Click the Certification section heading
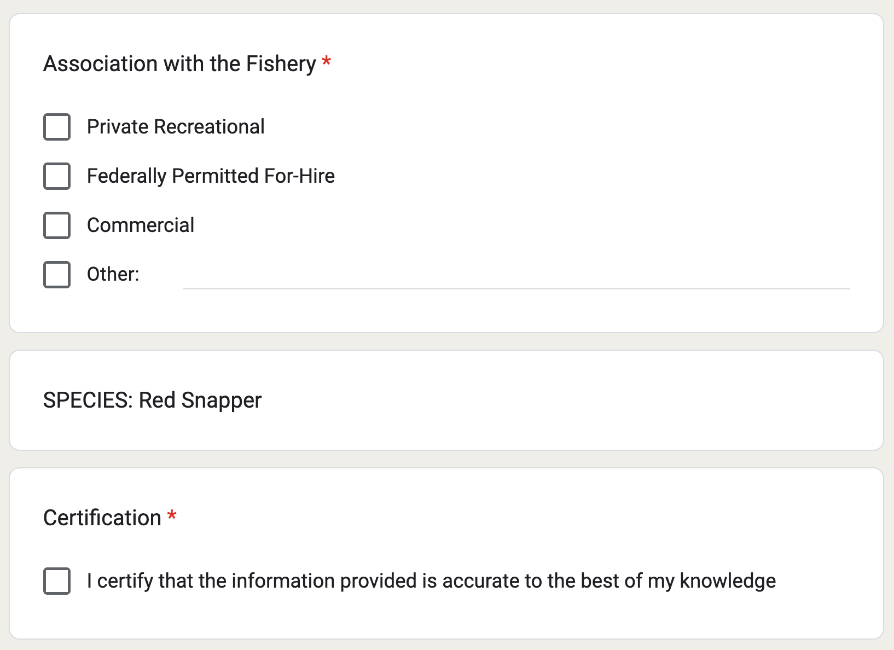 tap(102, 518)
